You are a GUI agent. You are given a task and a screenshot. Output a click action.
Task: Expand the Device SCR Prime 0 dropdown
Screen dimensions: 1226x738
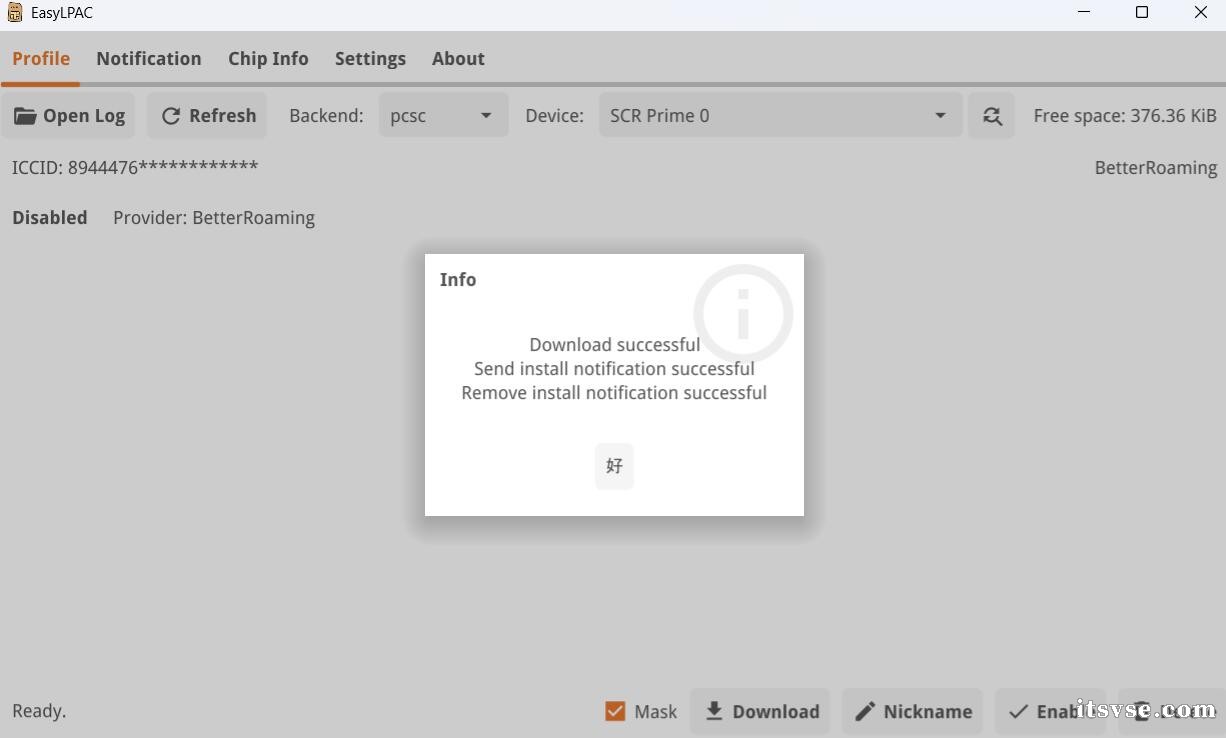pyautogui.click(x=780, y=116)
